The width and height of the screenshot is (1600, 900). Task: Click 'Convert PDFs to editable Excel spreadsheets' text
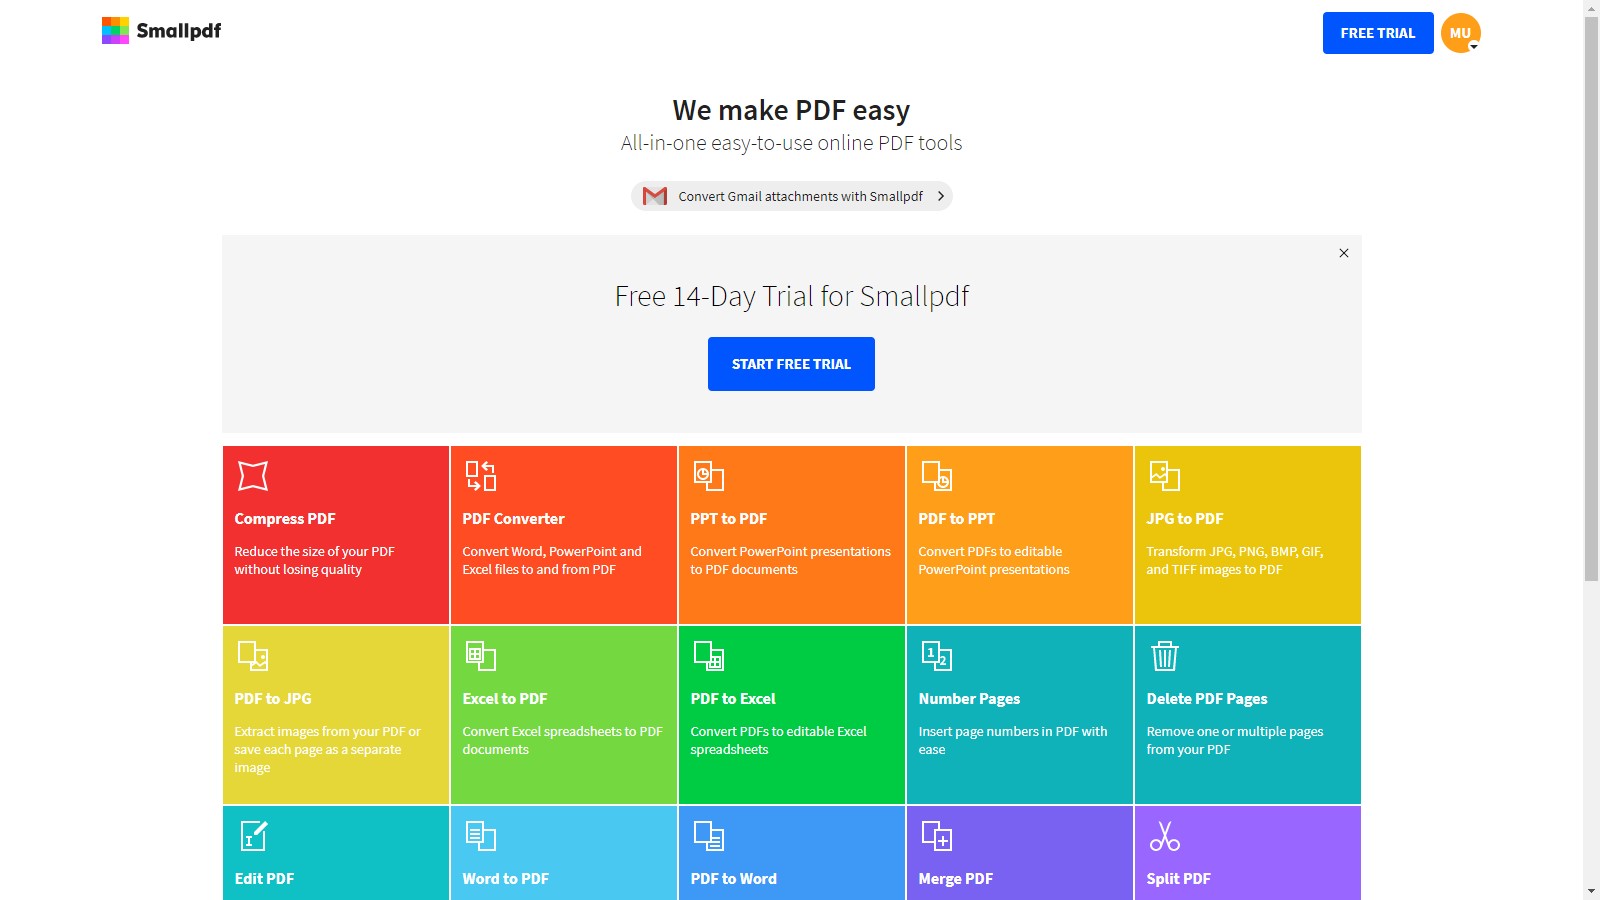[x=778, y=740]
